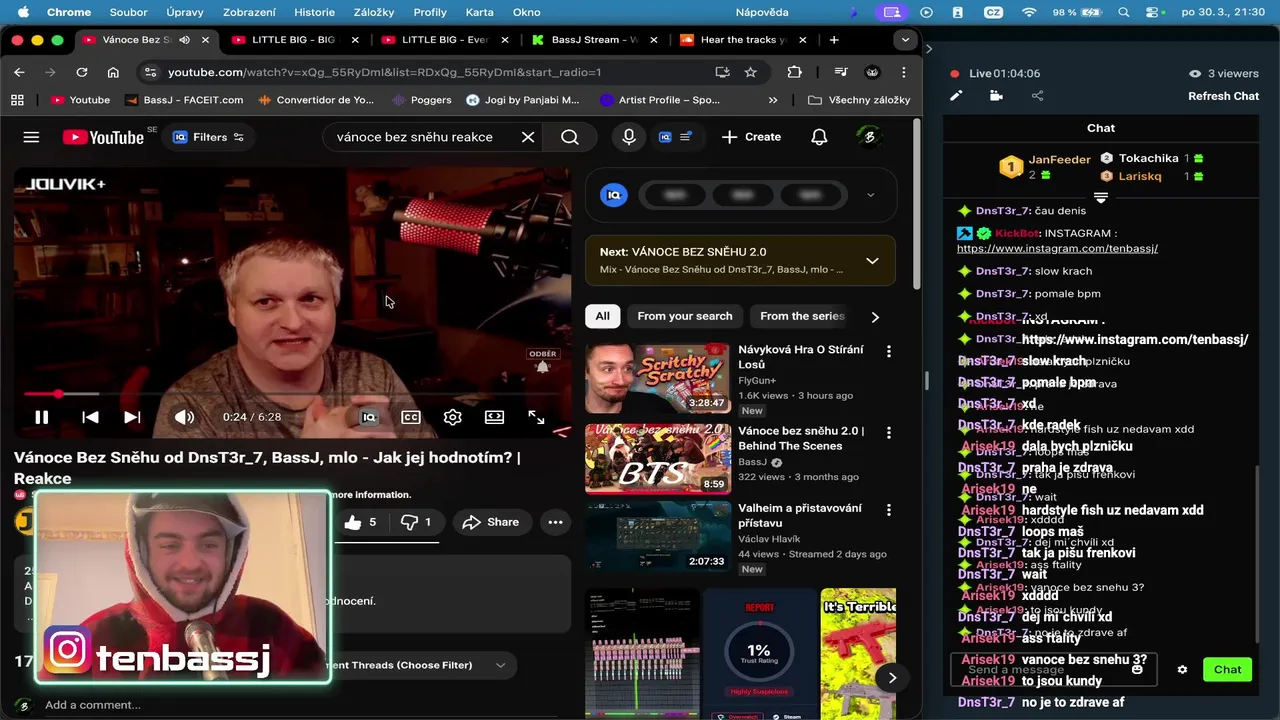
Task: Expand the IQ extension panel chevron
Action: [x=870, y=195]
